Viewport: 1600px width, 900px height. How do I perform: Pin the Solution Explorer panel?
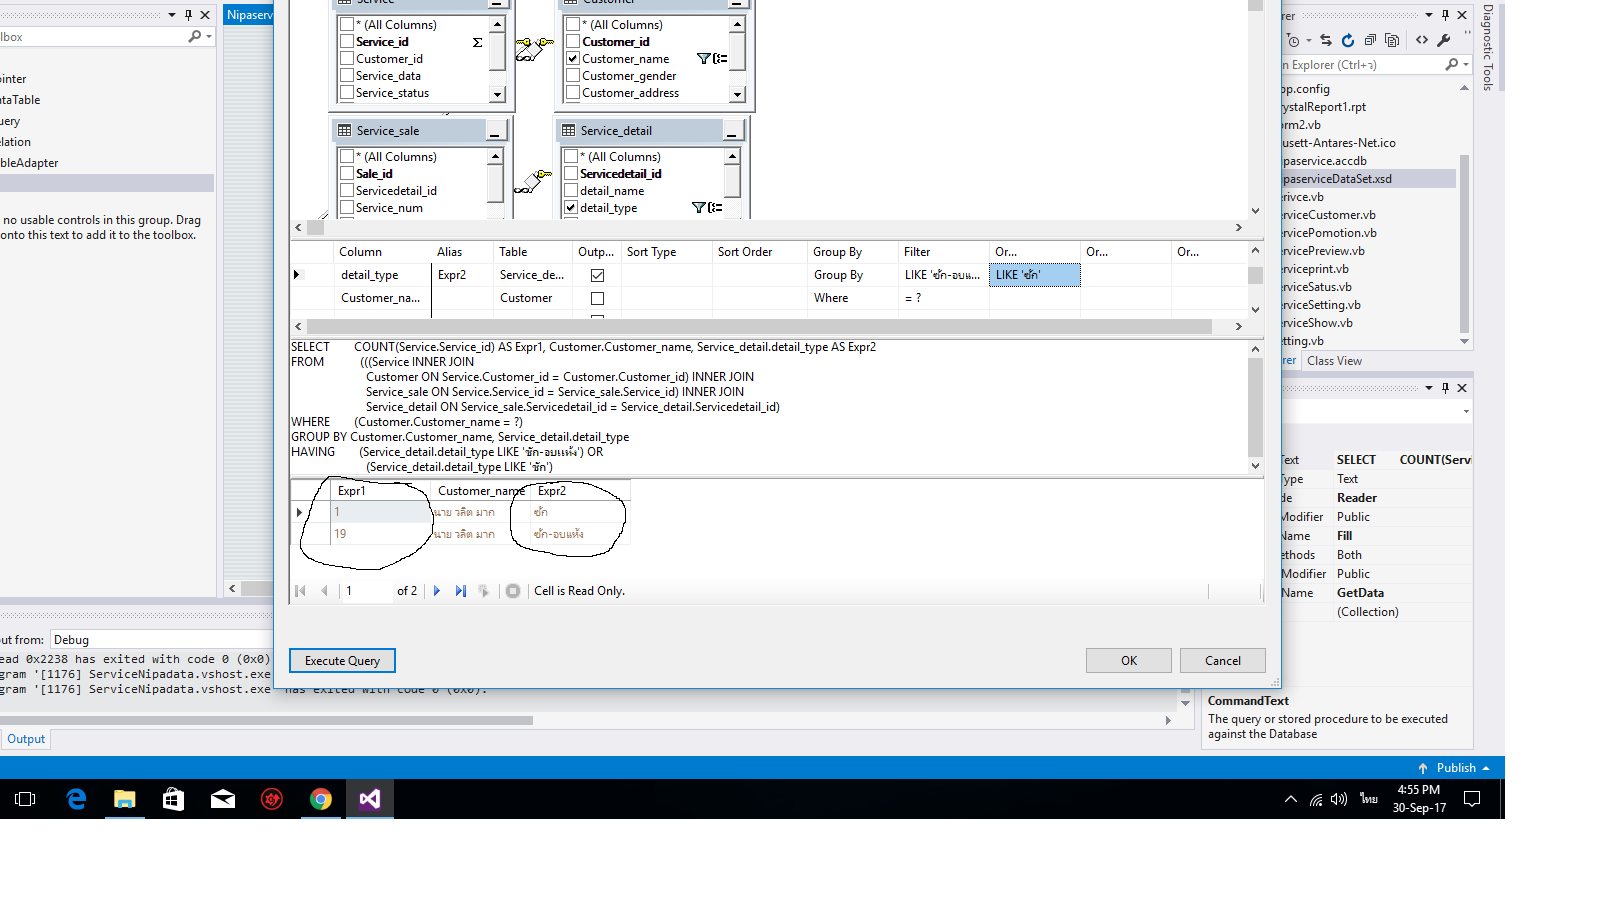(1445, 15)
